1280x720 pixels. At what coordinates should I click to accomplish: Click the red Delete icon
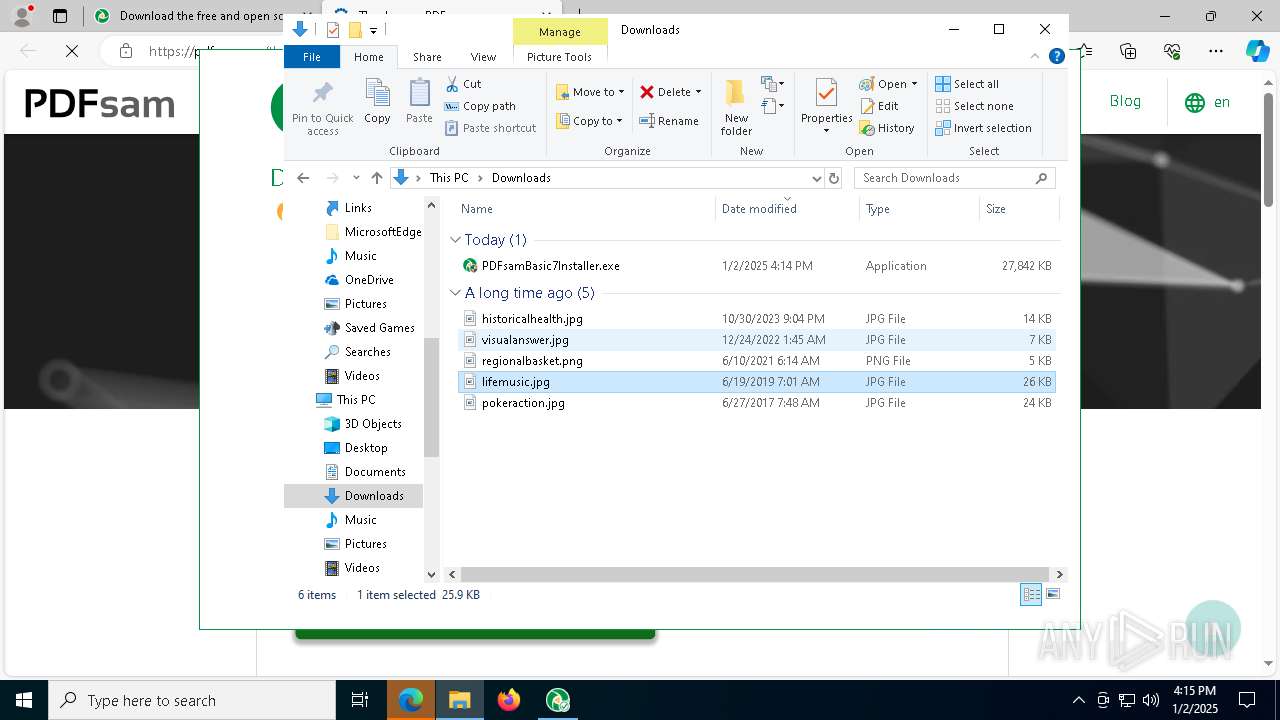click(647, 92)
